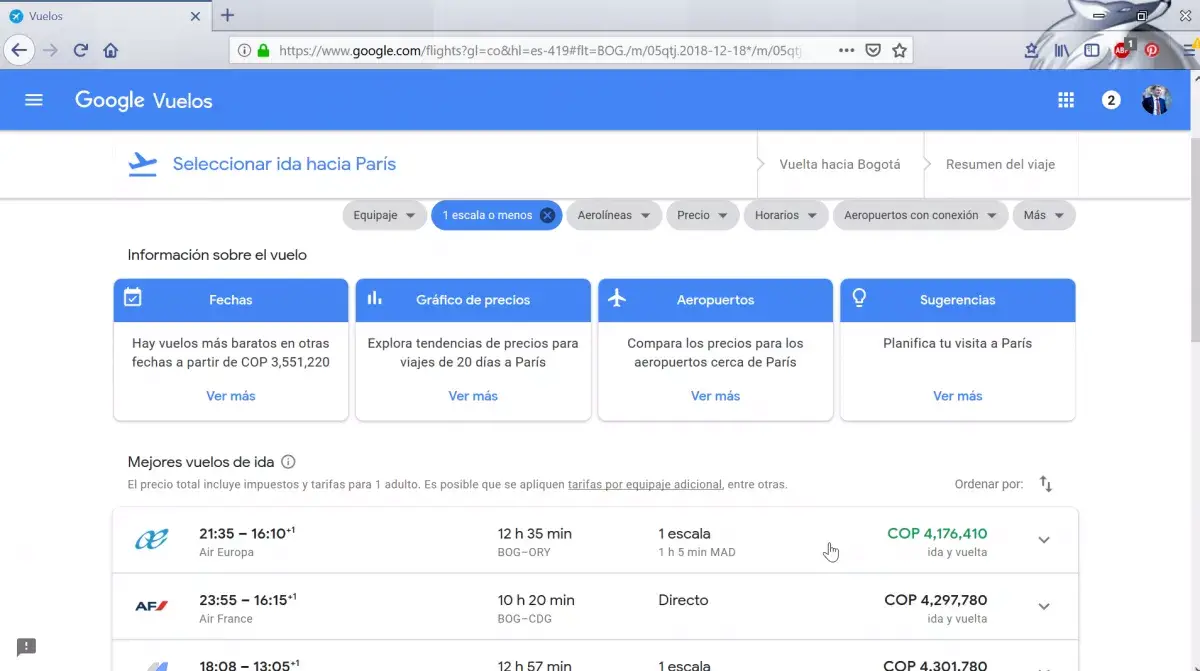1200x671 pixels.
Task: Remove the 1 escala o menos filter
Action: click(547, 215)
